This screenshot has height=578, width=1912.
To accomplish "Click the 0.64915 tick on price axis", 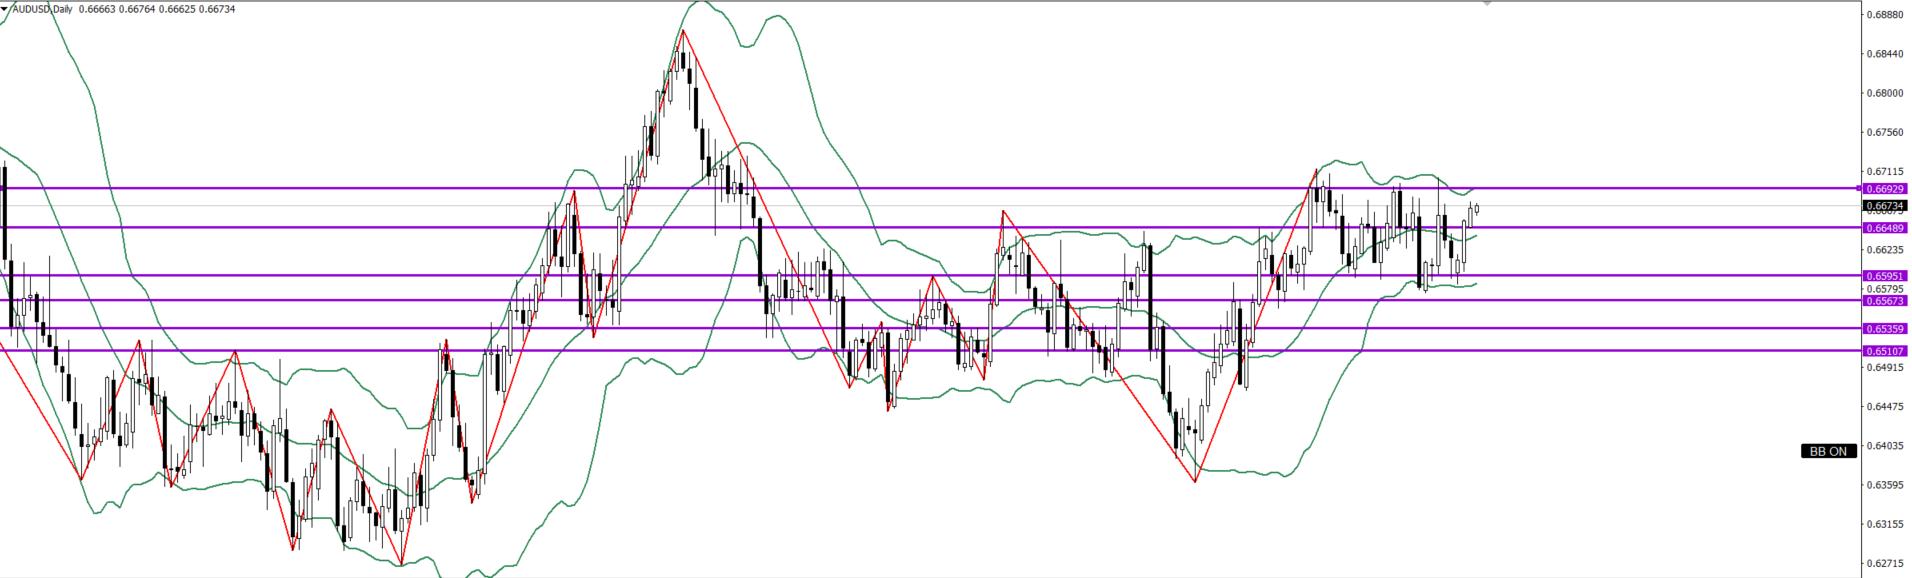I will click(1884, 367).
